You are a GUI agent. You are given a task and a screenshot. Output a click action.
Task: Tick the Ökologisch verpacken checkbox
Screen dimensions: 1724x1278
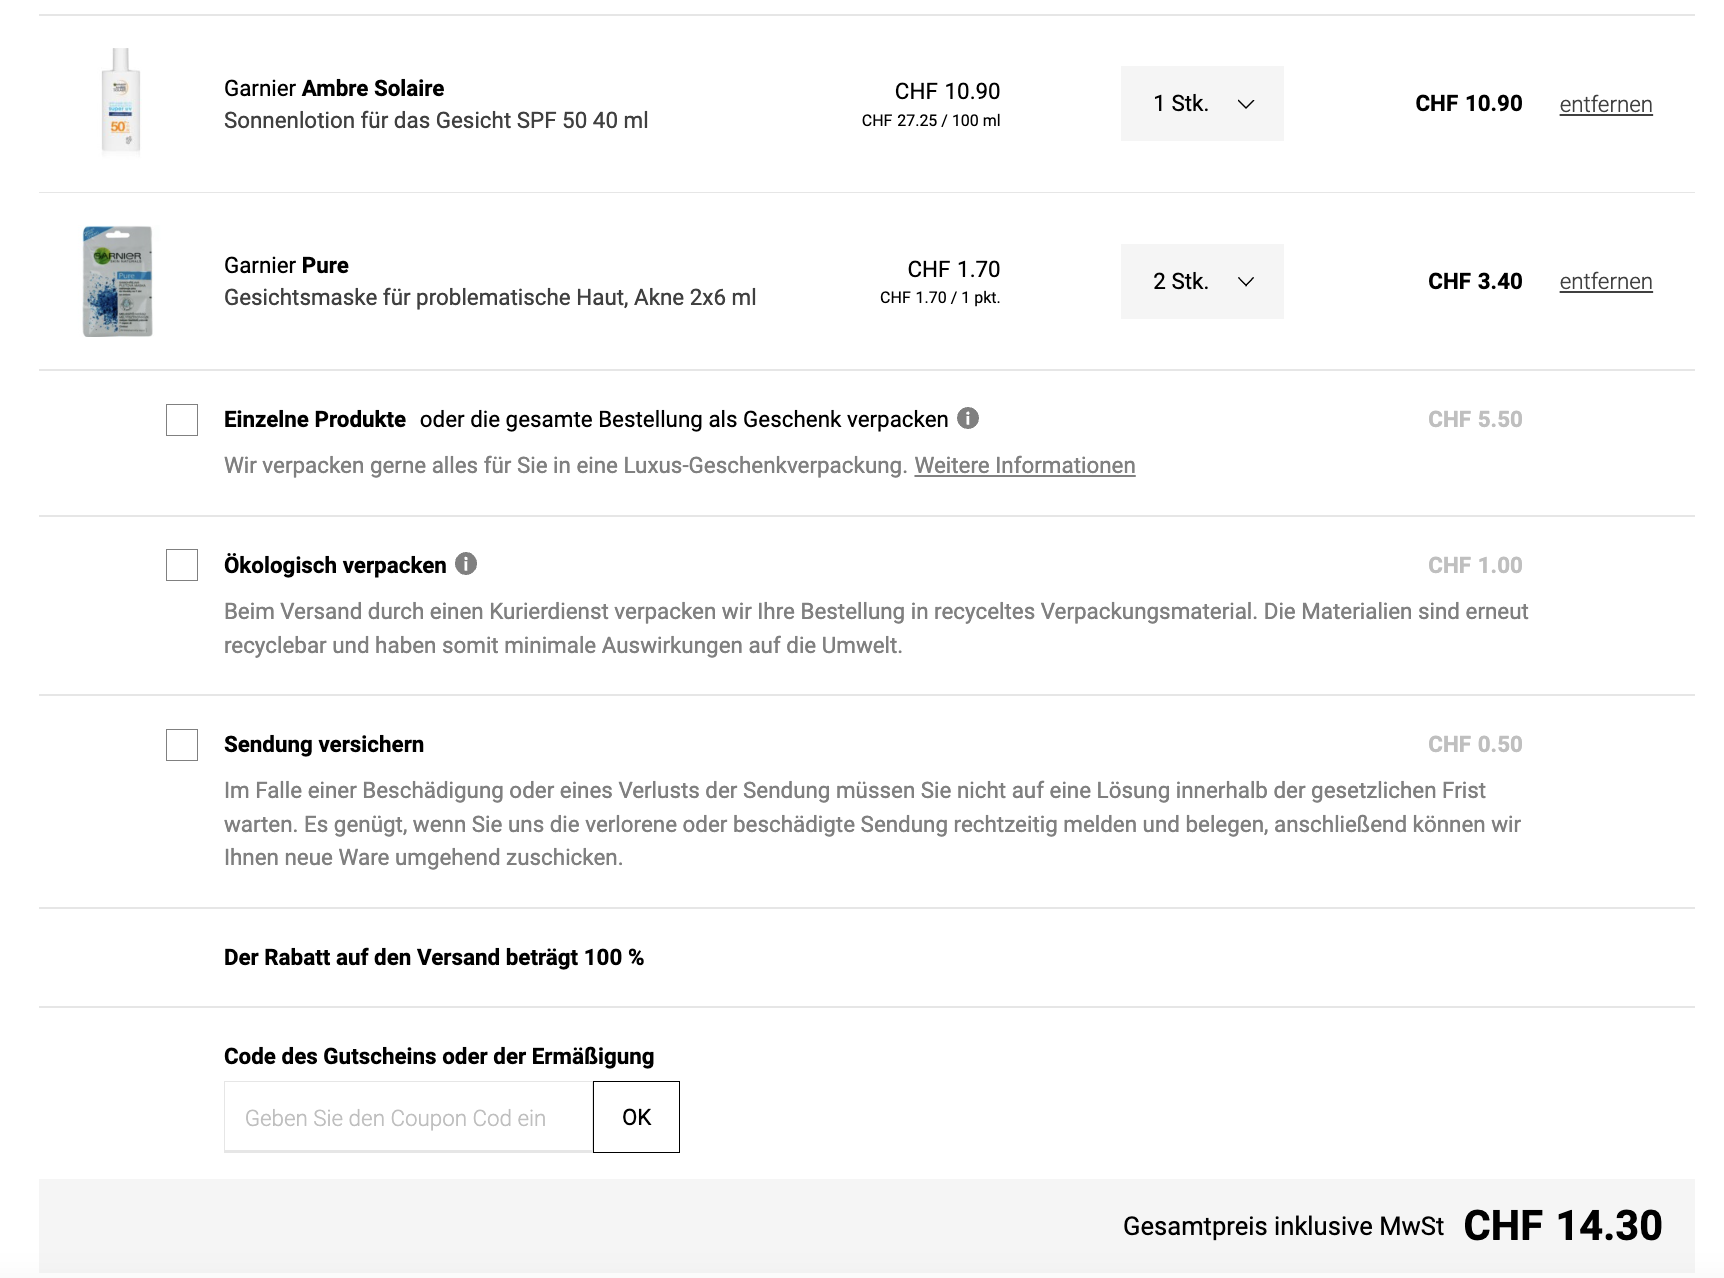click(182, 565)
